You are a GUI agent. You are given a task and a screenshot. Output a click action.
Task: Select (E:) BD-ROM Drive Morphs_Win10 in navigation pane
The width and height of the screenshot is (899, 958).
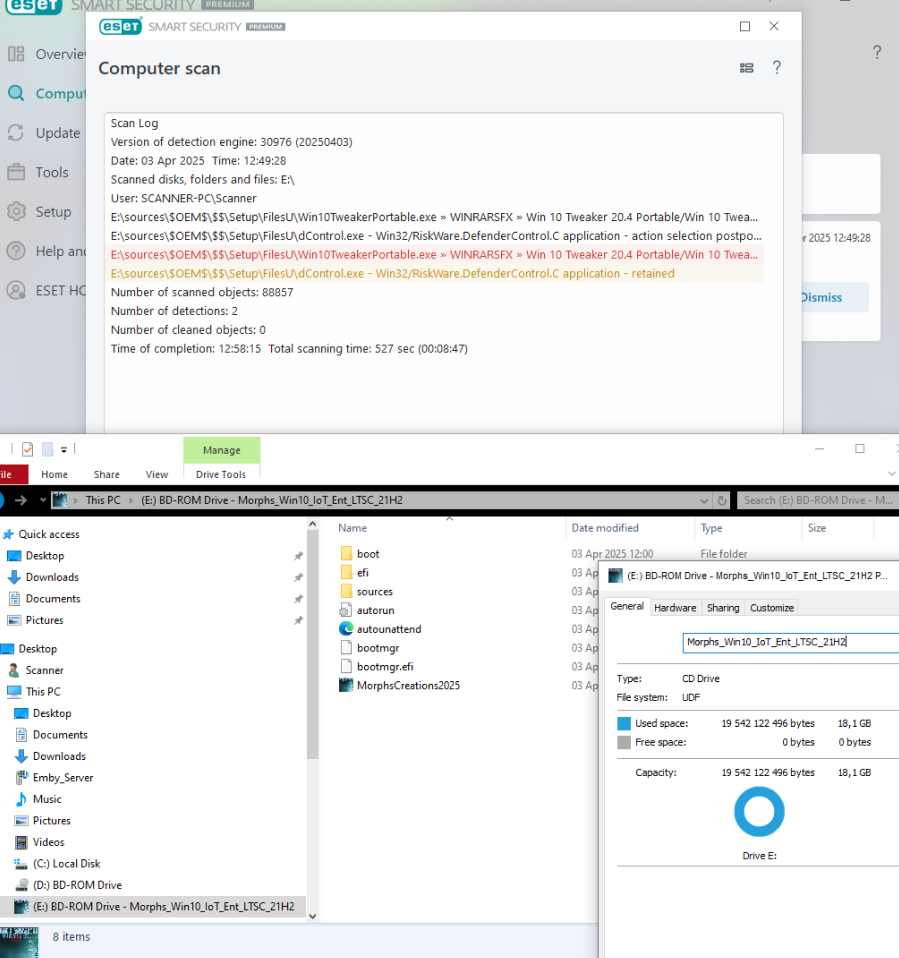154,907
